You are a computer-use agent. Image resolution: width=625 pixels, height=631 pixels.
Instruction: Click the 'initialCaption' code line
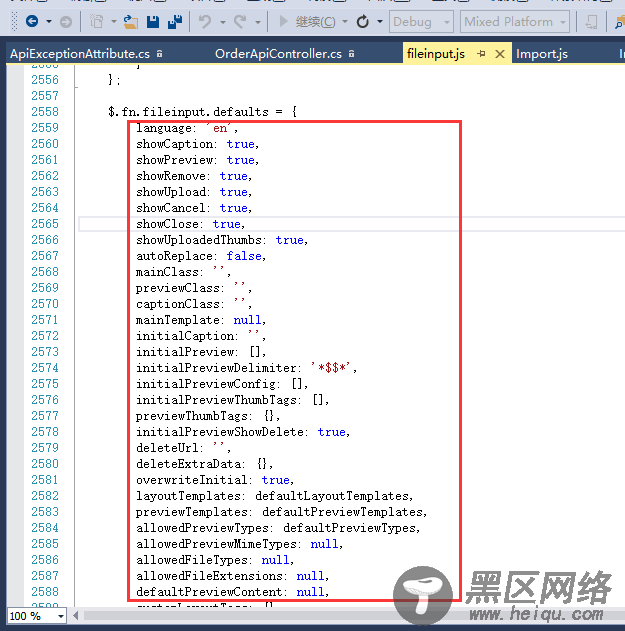point(201,336)
